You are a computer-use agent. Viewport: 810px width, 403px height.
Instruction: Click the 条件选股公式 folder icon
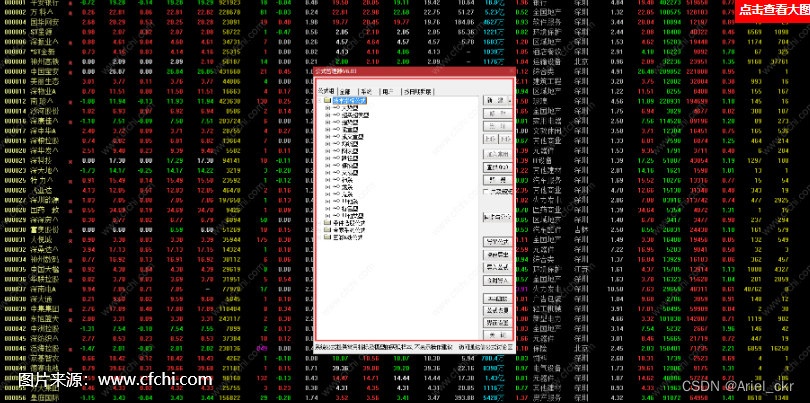328,223
